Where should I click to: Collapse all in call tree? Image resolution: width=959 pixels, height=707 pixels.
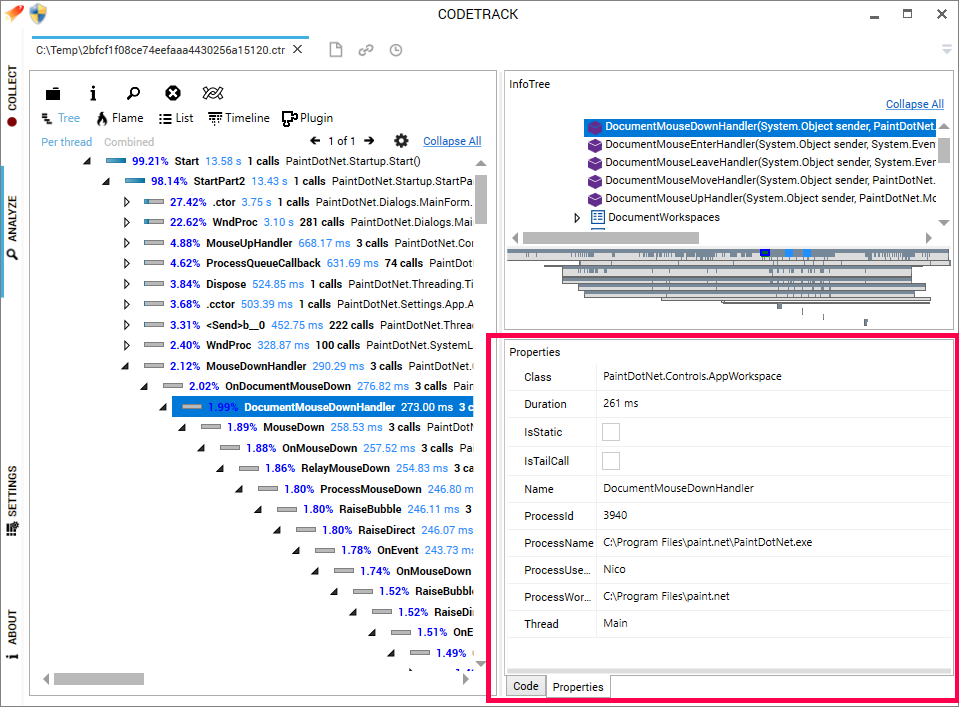click(x=452, y=141)
